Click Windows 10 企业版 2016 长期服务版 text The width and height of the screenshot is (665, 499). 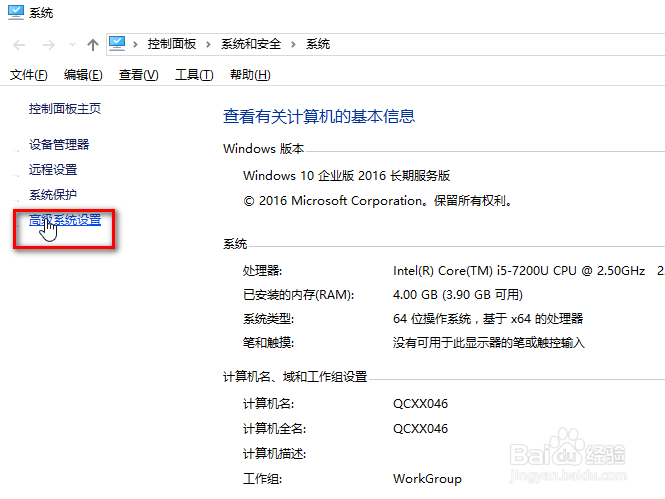[346, 176]
